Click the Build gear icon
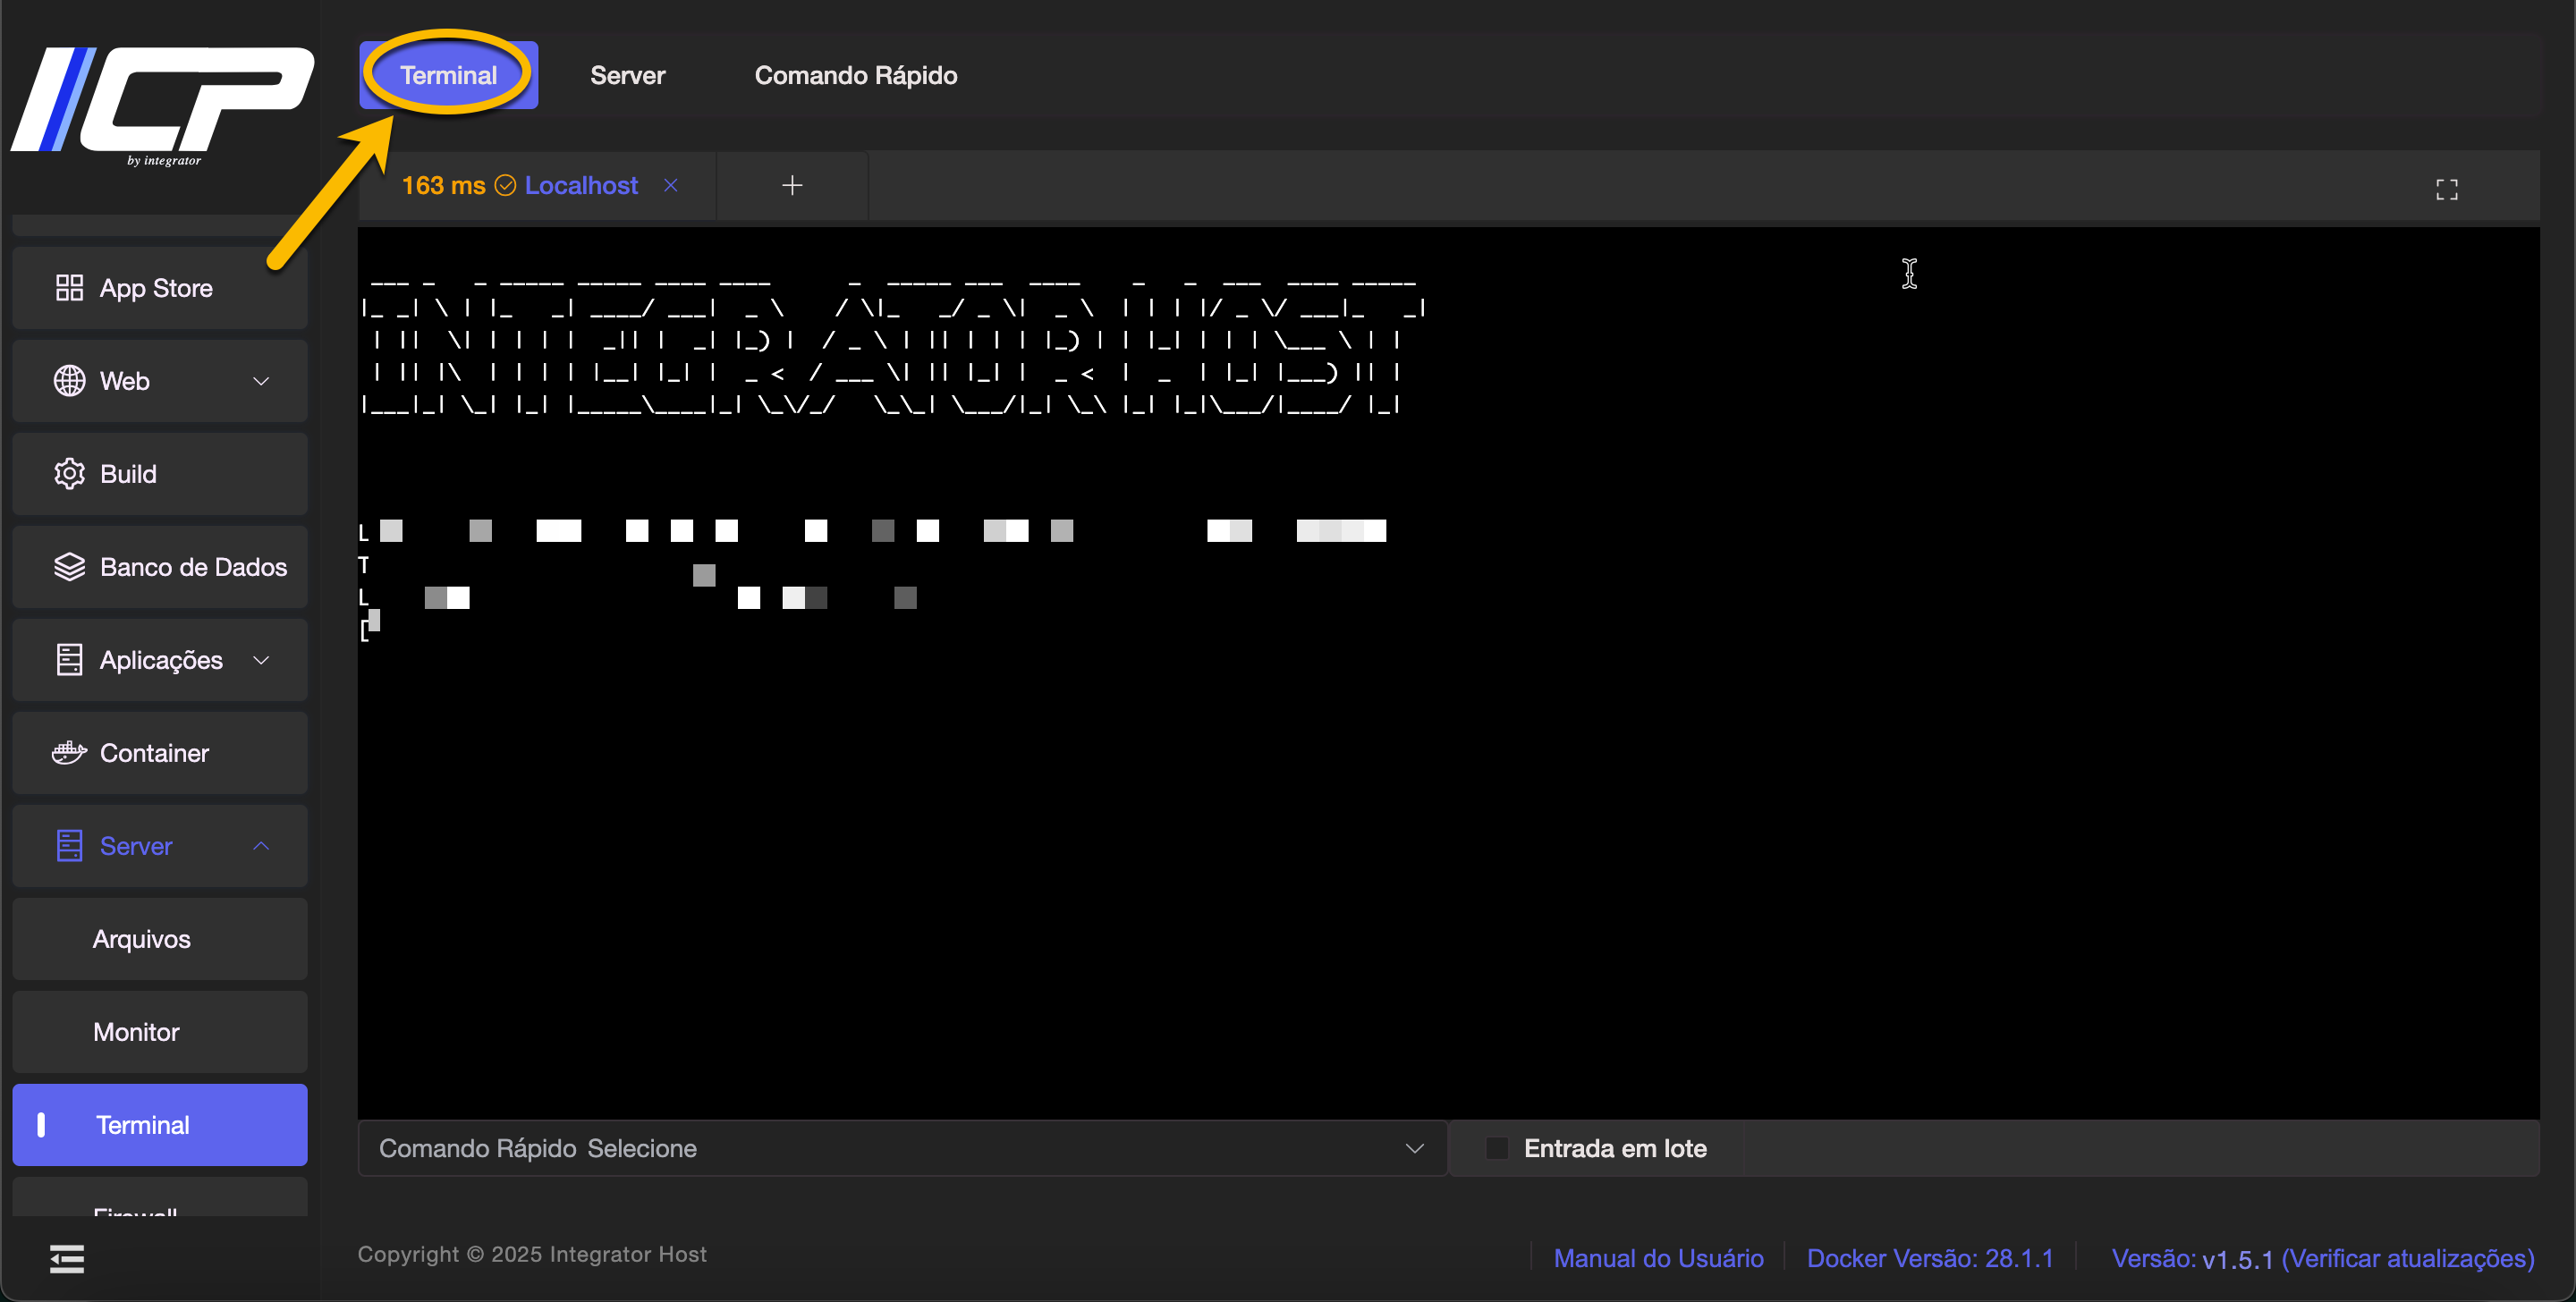The height and width of the screenshot is (1302, 2576). click(69, 474)
